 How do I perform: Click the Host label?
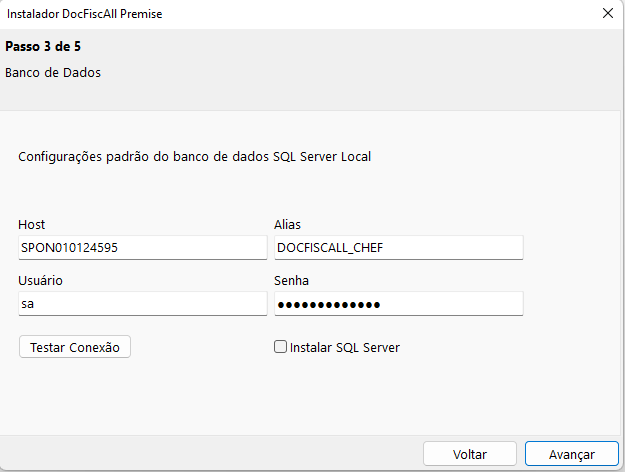pos(31,224)
